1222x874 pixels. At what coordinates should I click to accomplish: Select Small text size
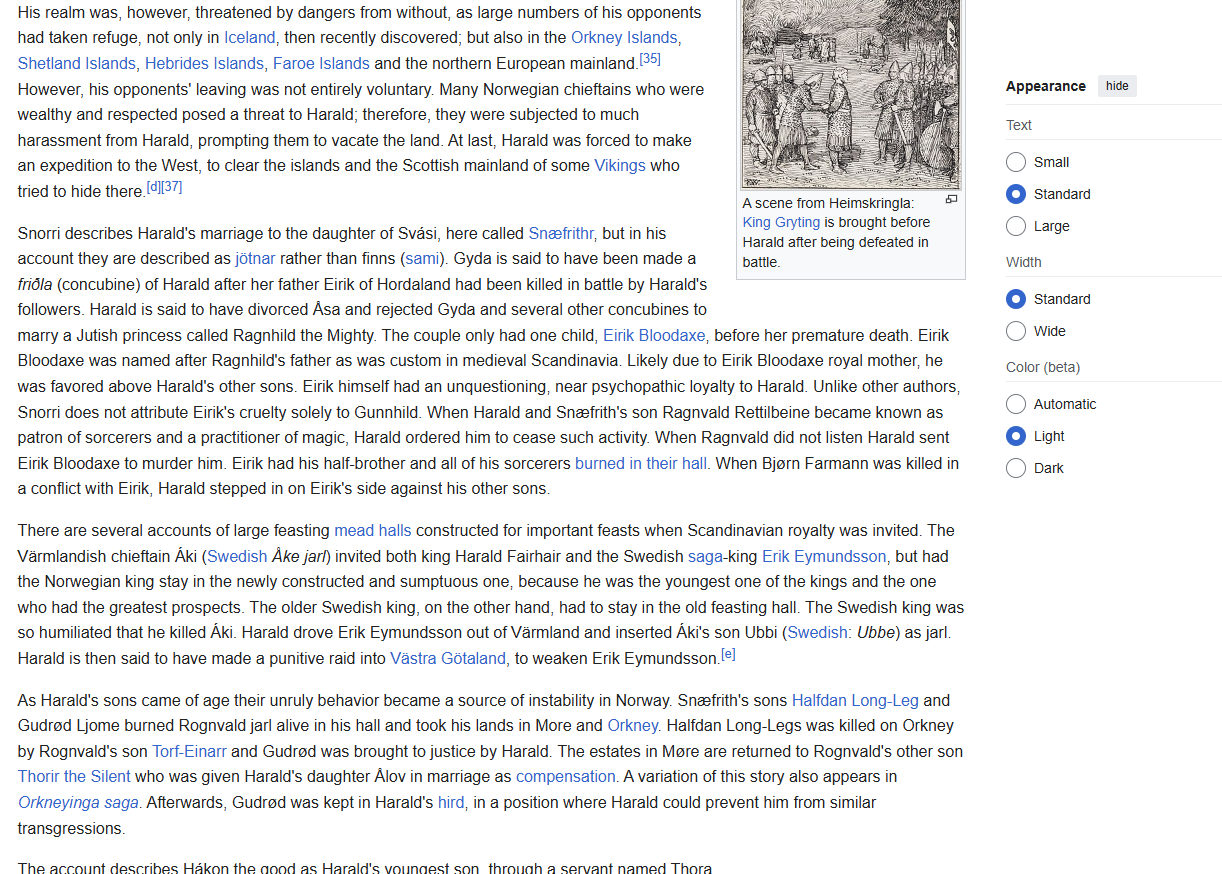pos(1016,162)
